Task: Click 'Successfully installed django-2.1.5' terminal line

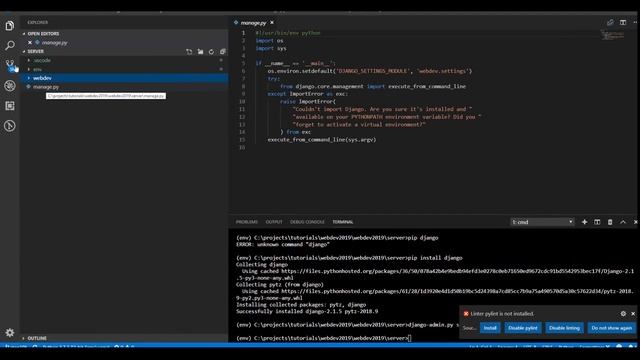Action: point(307,311)
